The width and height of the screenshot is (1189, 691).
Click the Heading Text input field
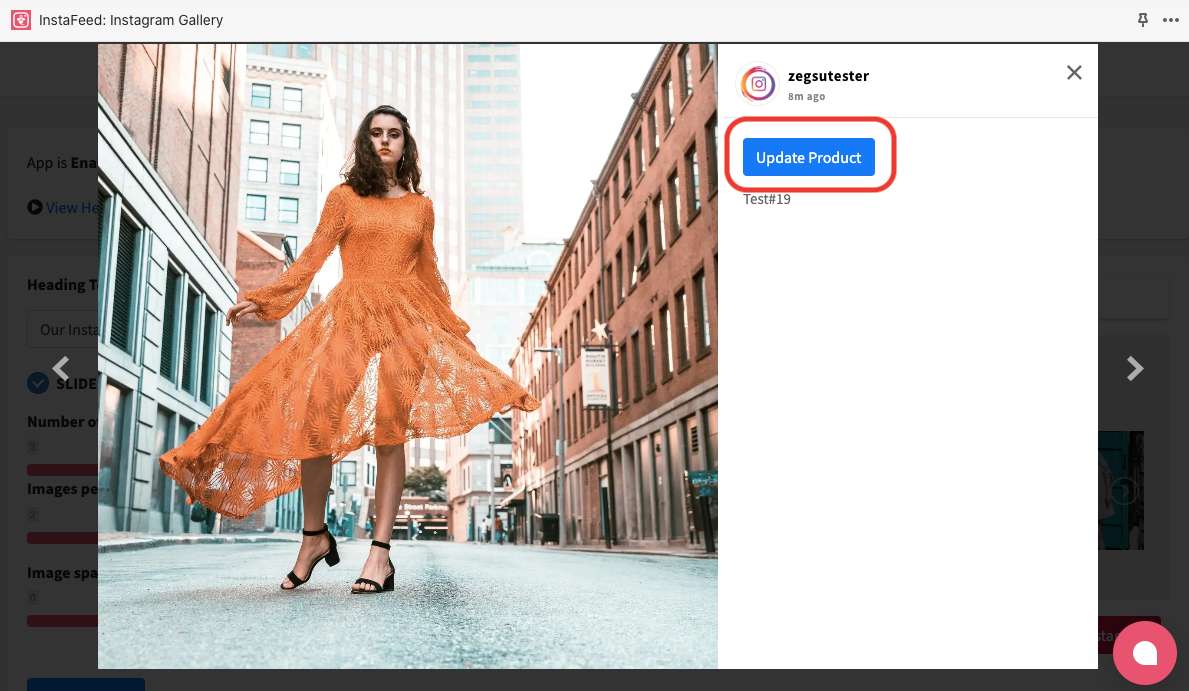click(x=62, y=329)
